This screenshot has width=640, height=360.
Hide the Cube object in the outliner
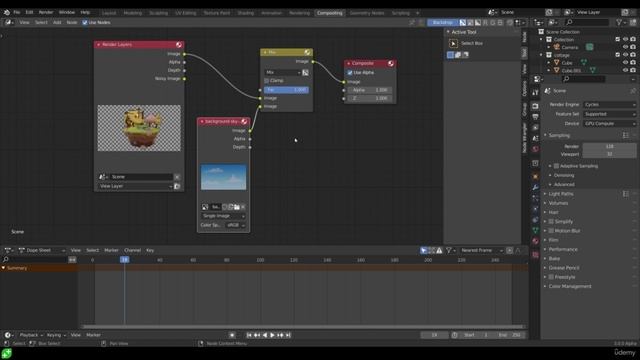625,63
